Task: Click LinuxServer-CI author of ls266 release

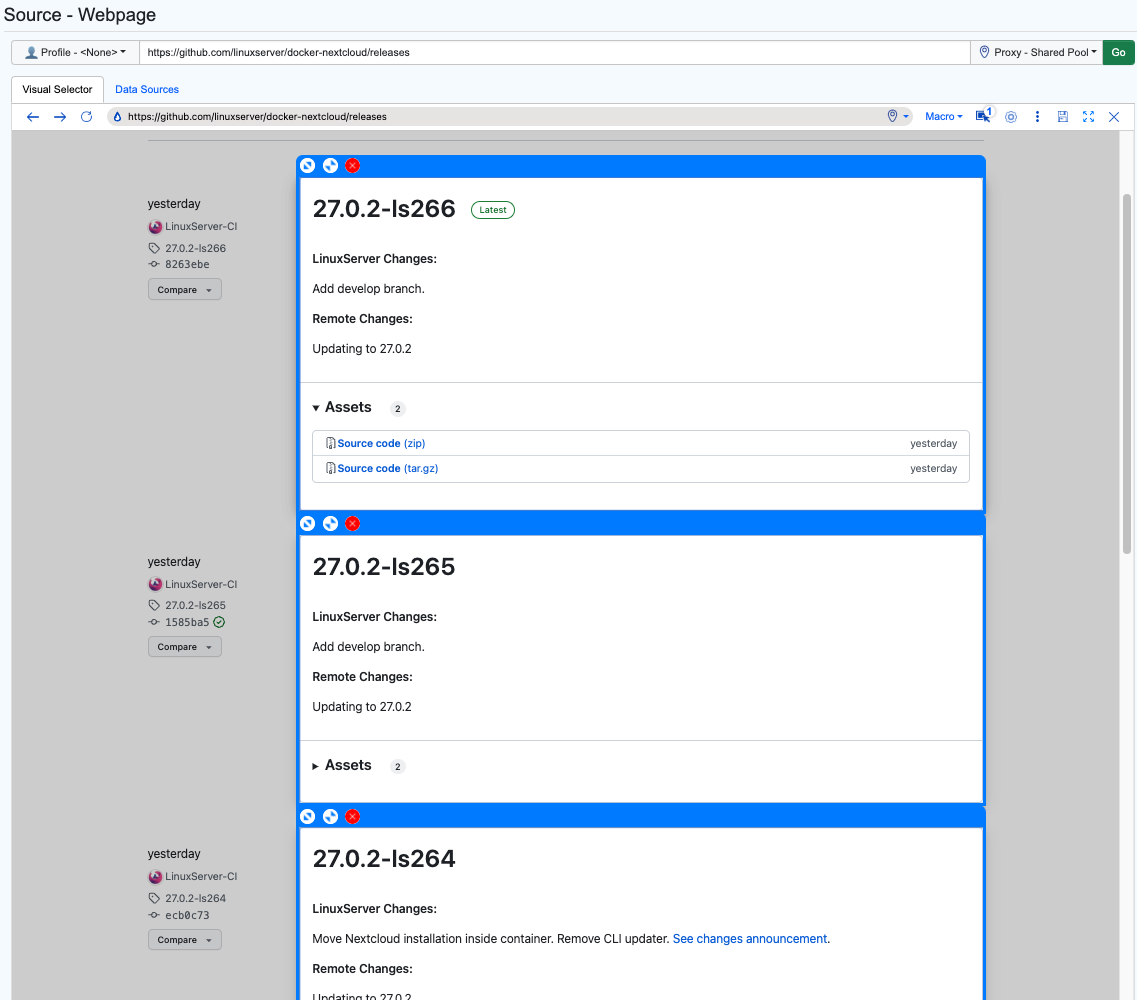Action: (201, 226)
